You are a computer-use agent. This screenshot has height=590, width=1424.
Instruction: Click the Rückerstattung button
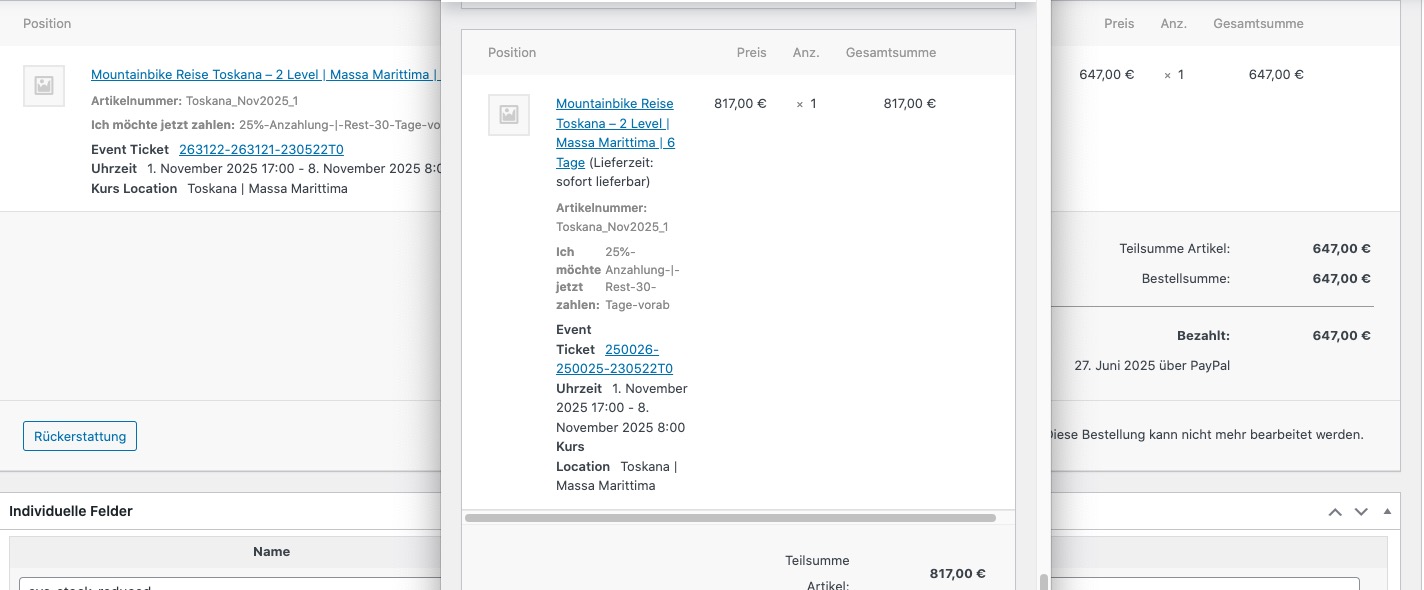(80, 436)
